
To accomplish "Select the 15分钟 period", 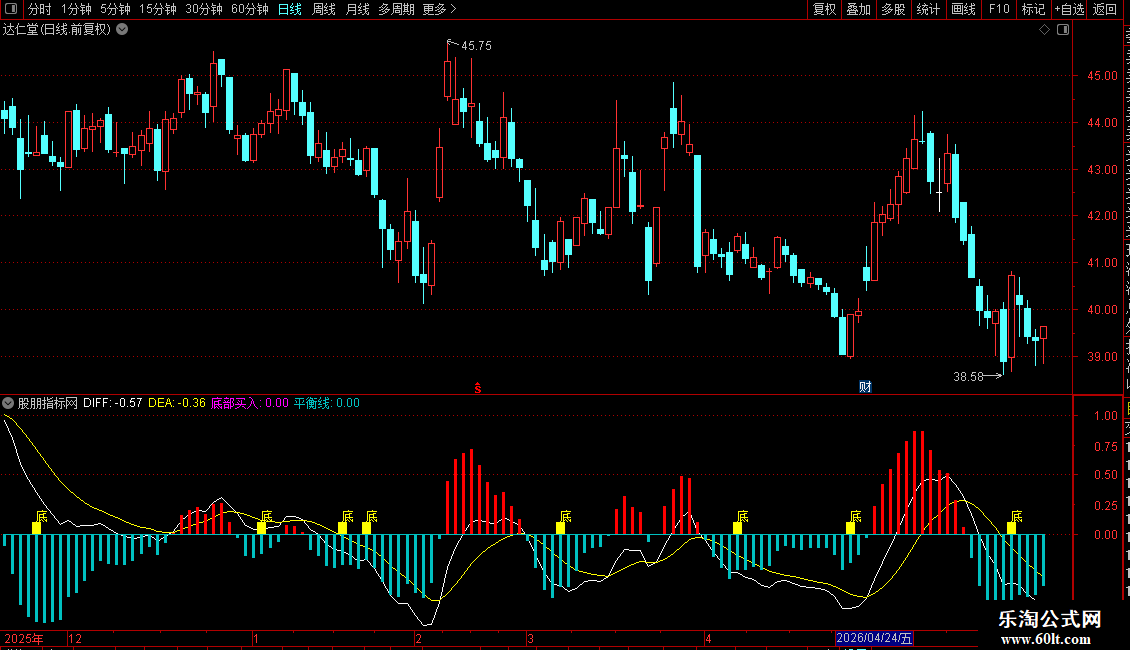I will [x=158, y=9].
